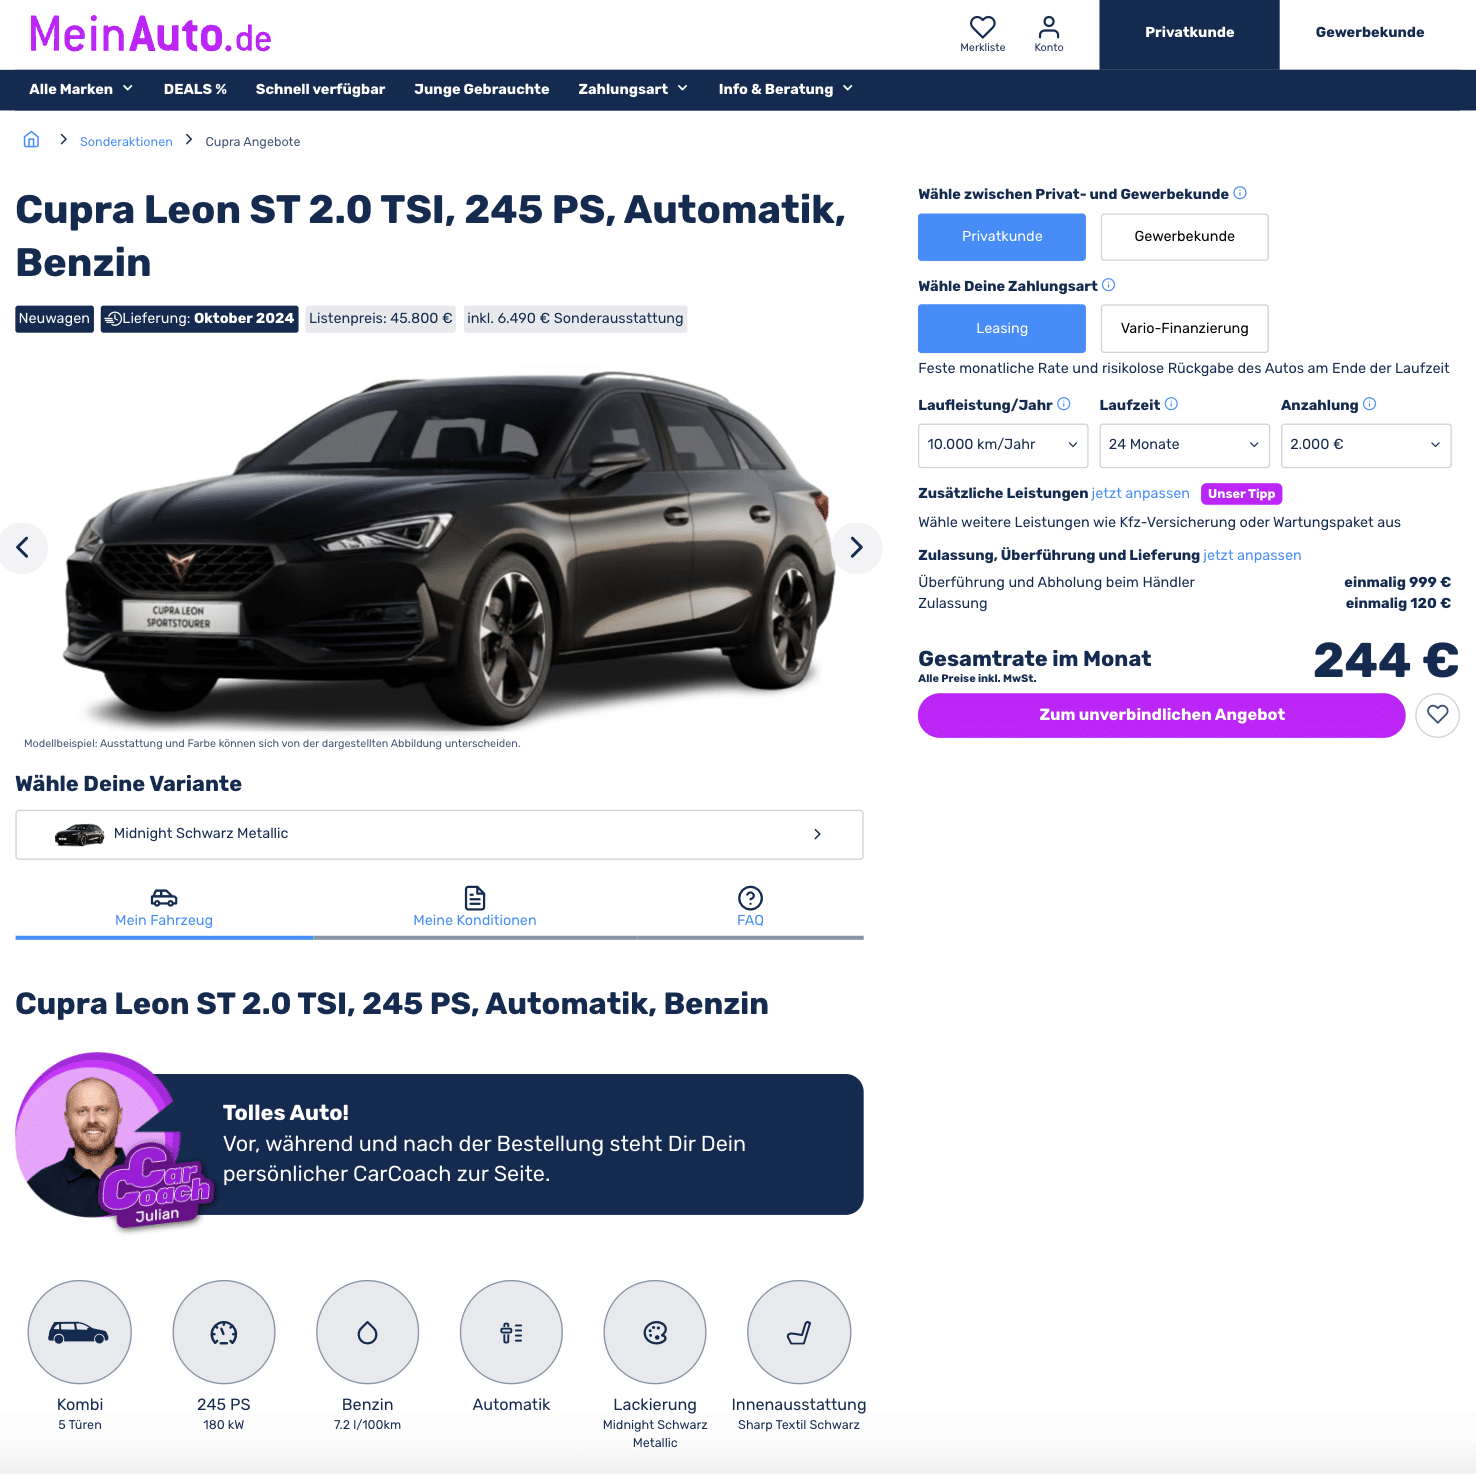
Task: Switch to the Meine Konditionen tab
Action: 475,907
